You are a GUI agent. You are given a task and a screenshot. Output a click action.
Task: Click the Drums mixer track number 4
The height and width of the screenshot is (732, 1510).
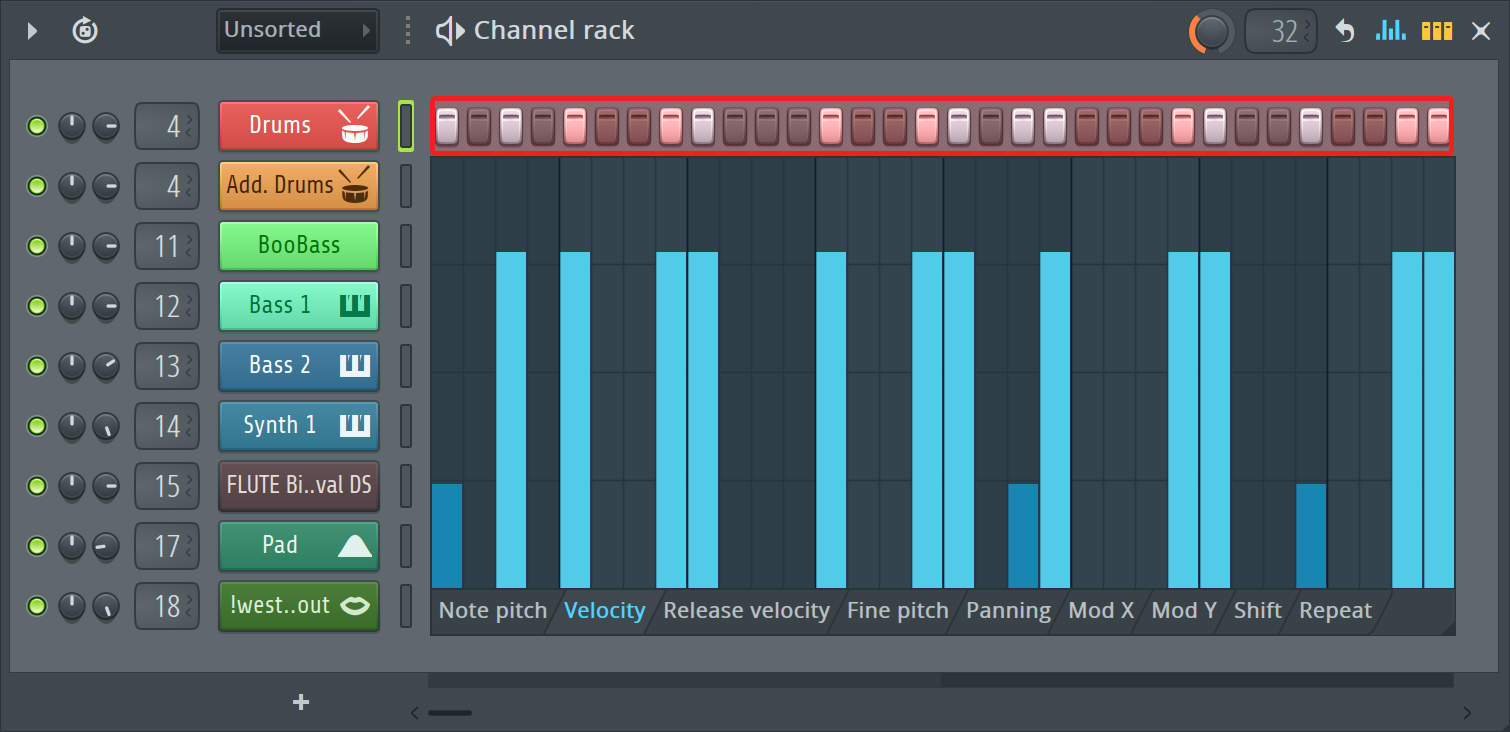click(x=166, y=127)
